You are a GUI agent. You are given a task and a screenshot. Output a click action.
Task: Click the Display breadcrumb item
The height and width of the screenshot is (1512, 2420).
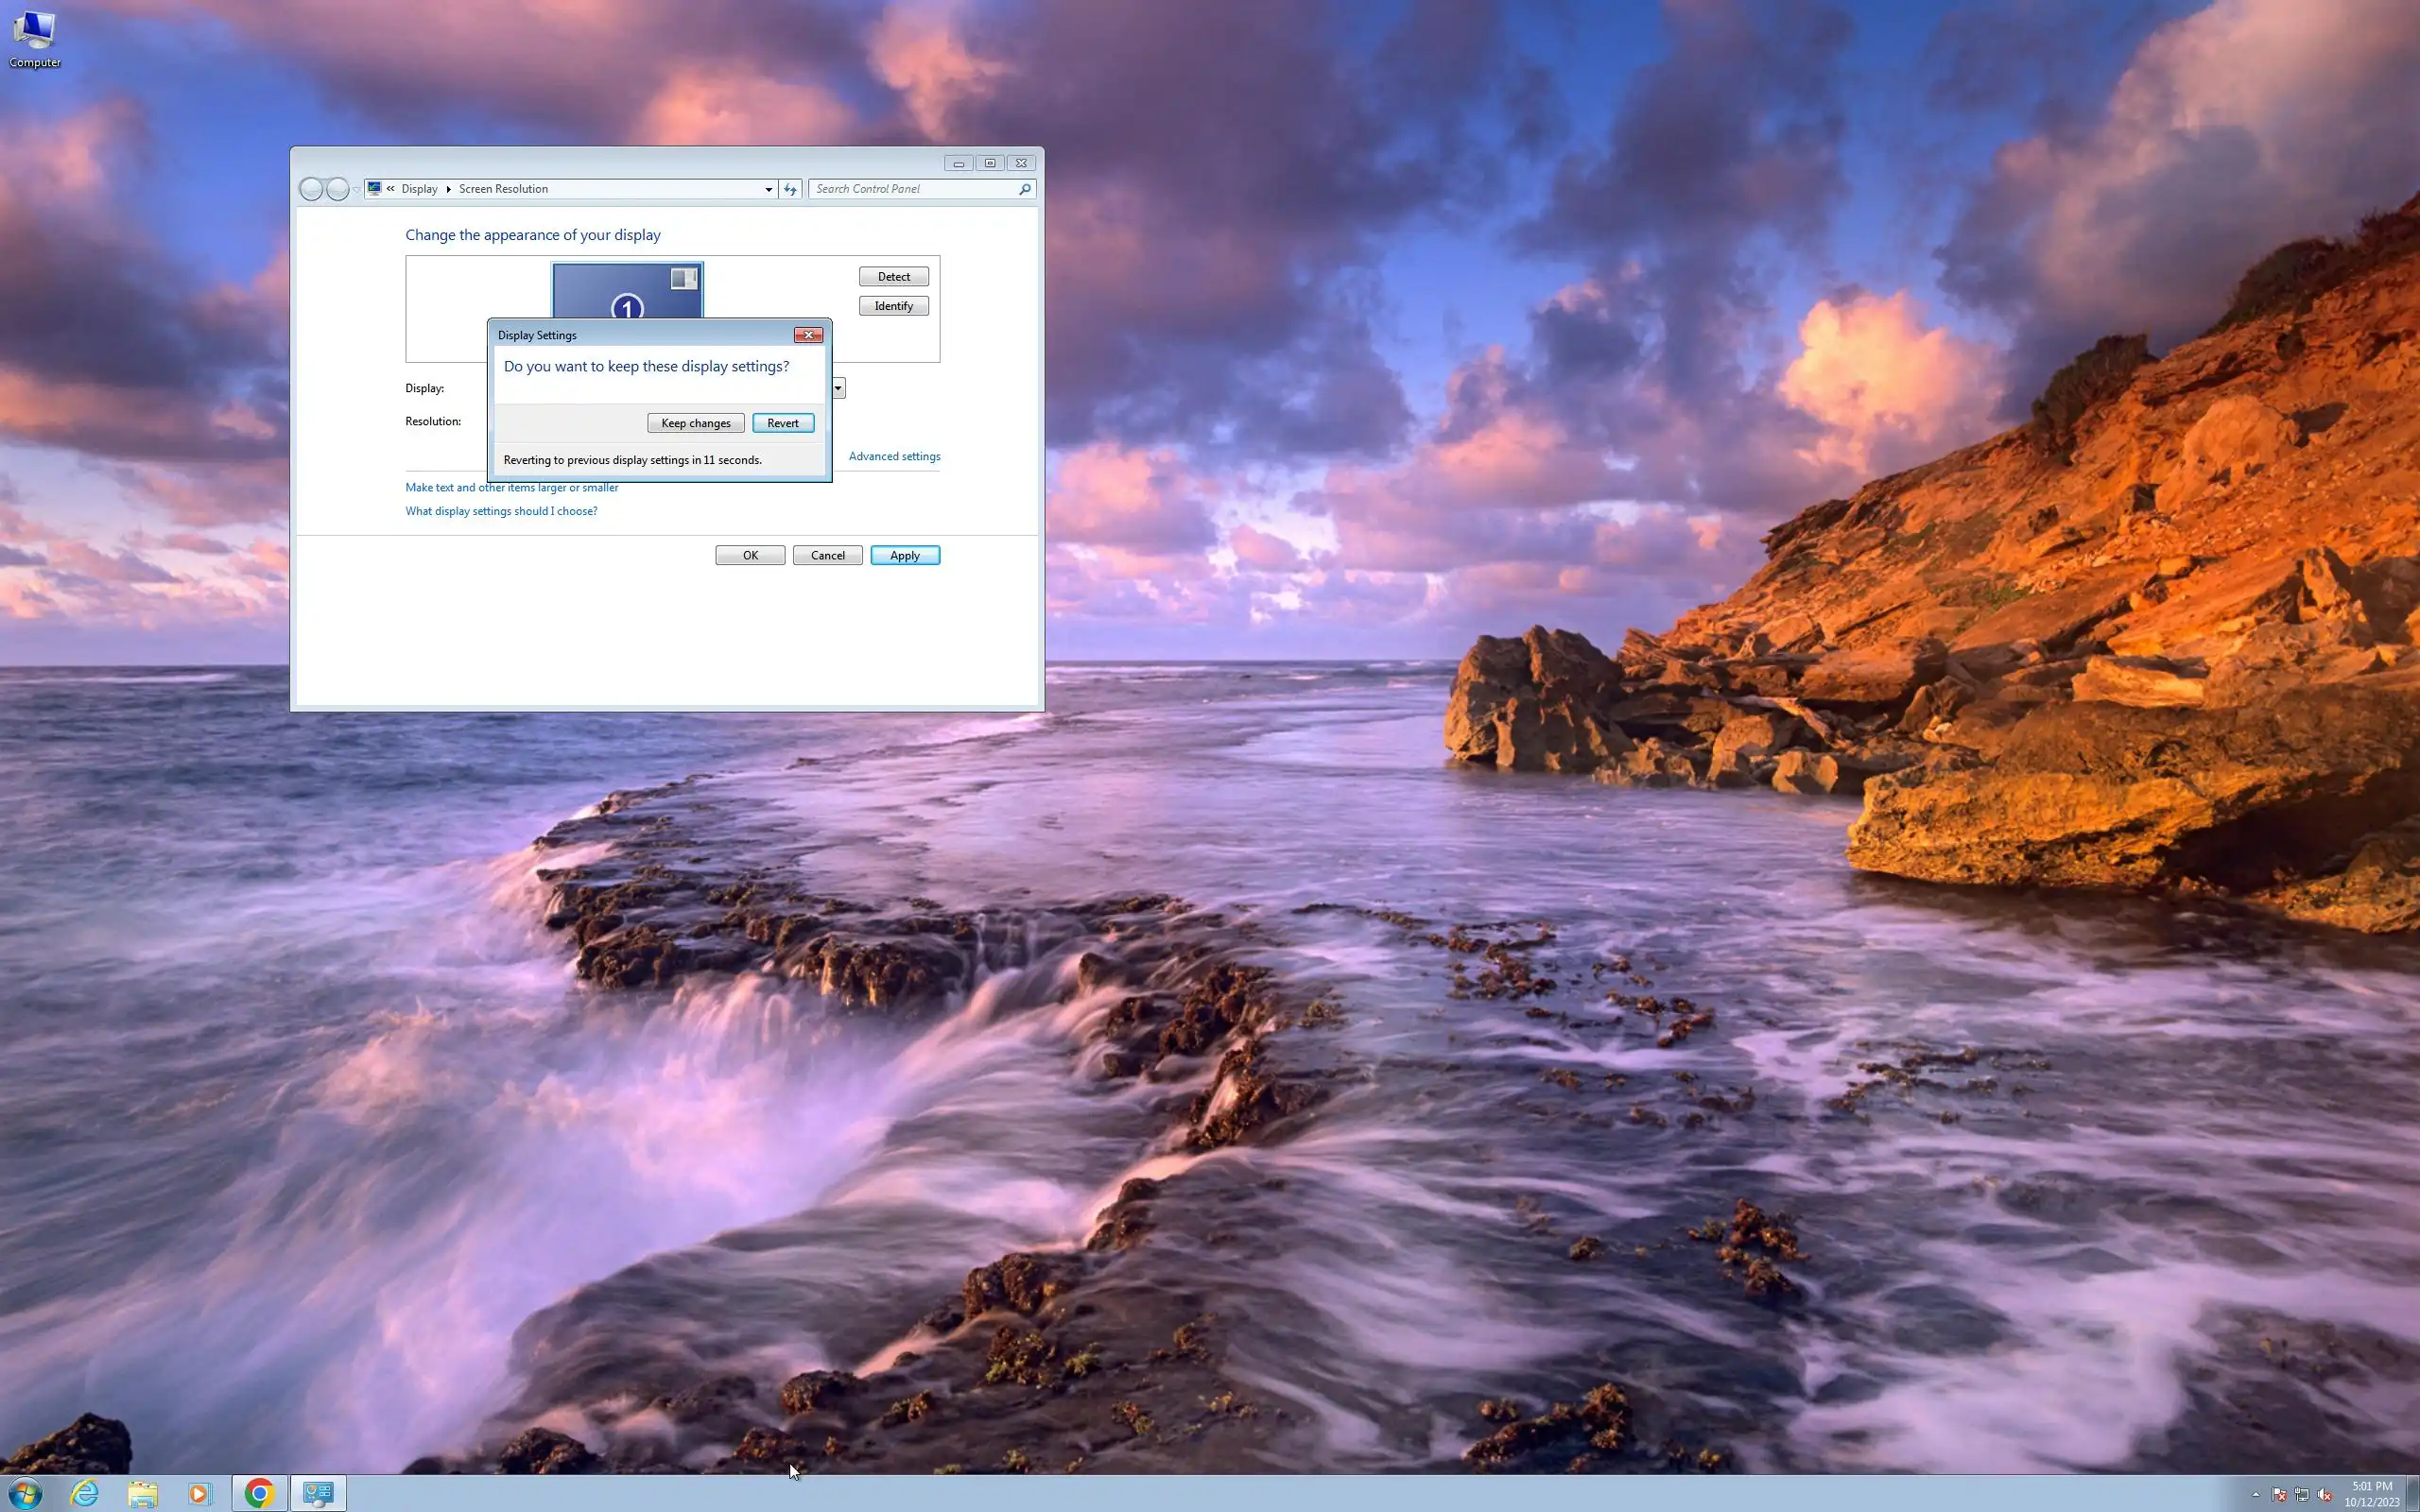(419, 189)
